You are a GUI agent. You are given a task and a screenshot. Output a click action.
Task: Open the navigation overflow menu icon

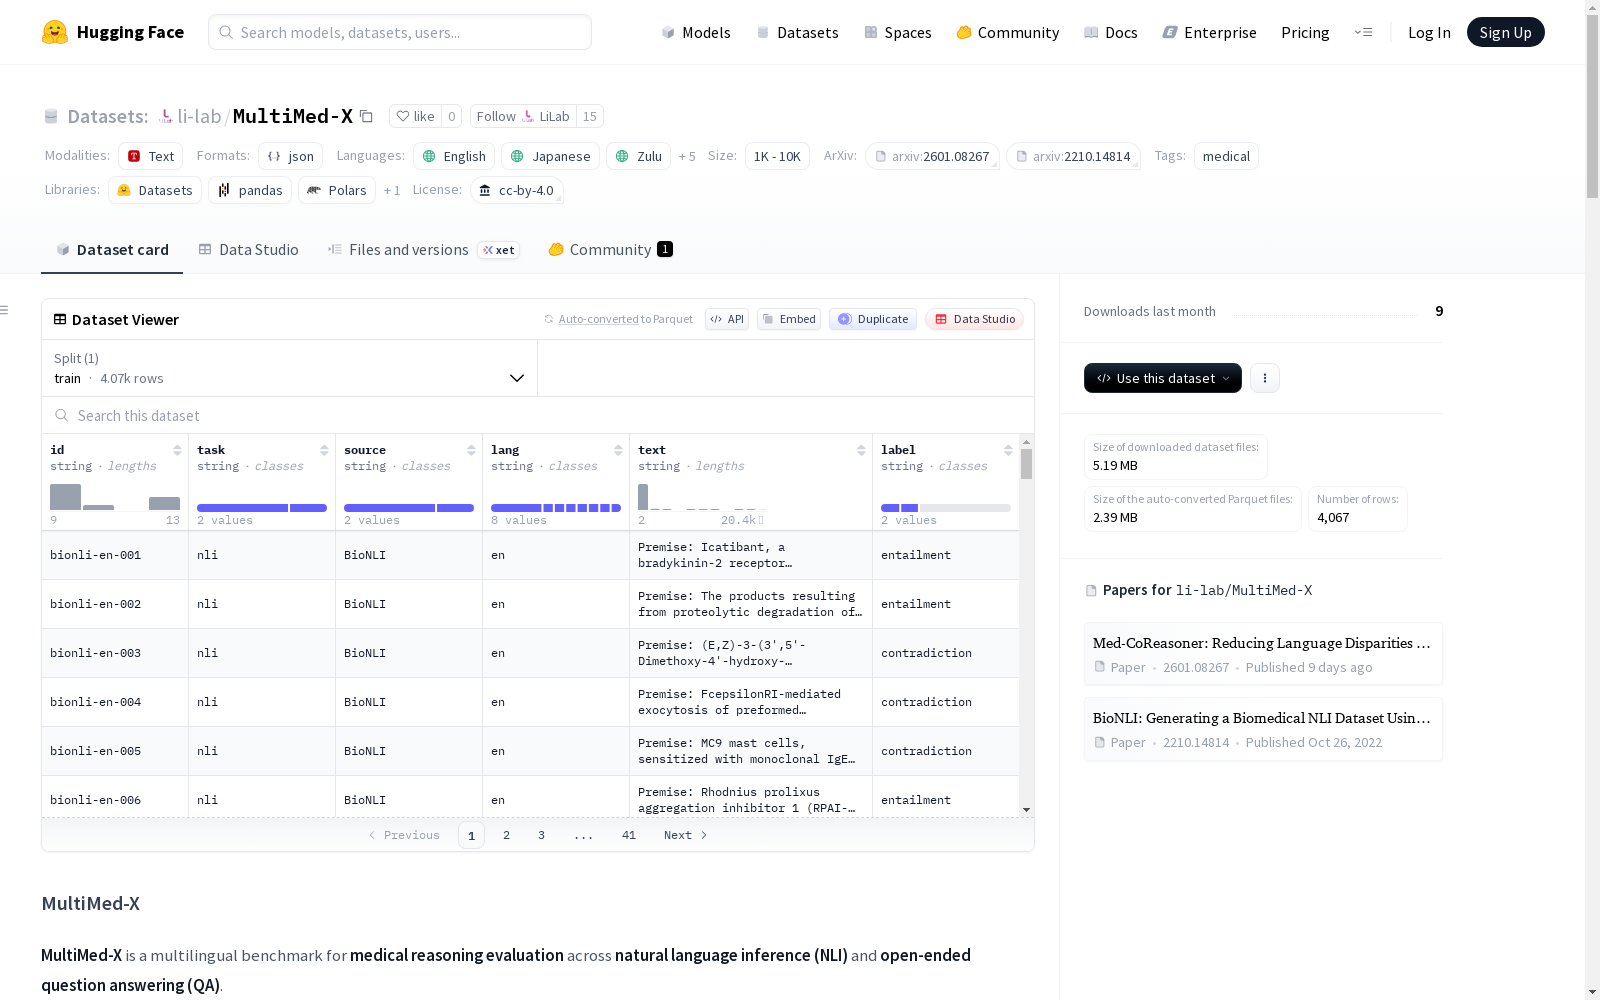[1363, 32]
